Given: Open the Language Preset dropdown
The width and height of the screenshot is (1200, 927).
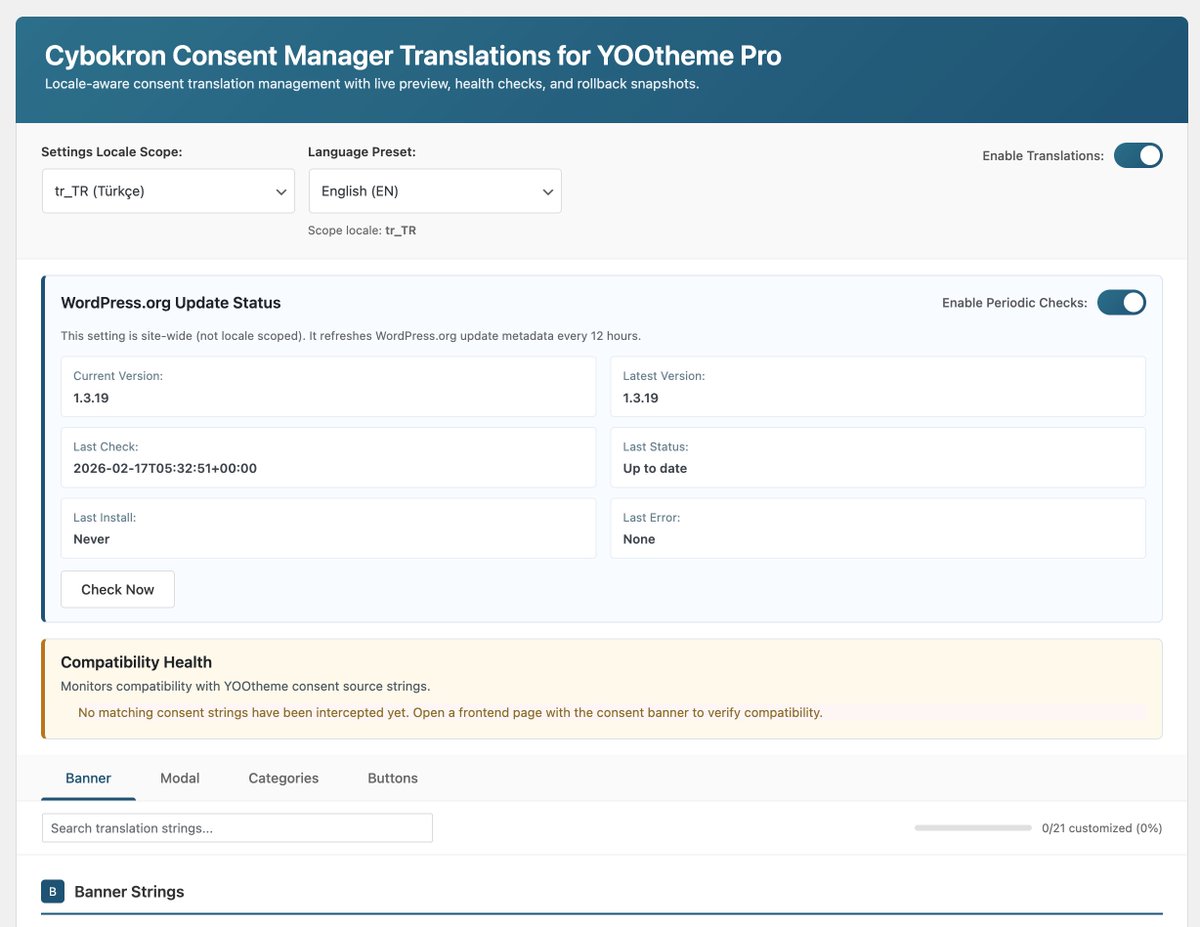Looking at the screenshot, I should point(435,191).
